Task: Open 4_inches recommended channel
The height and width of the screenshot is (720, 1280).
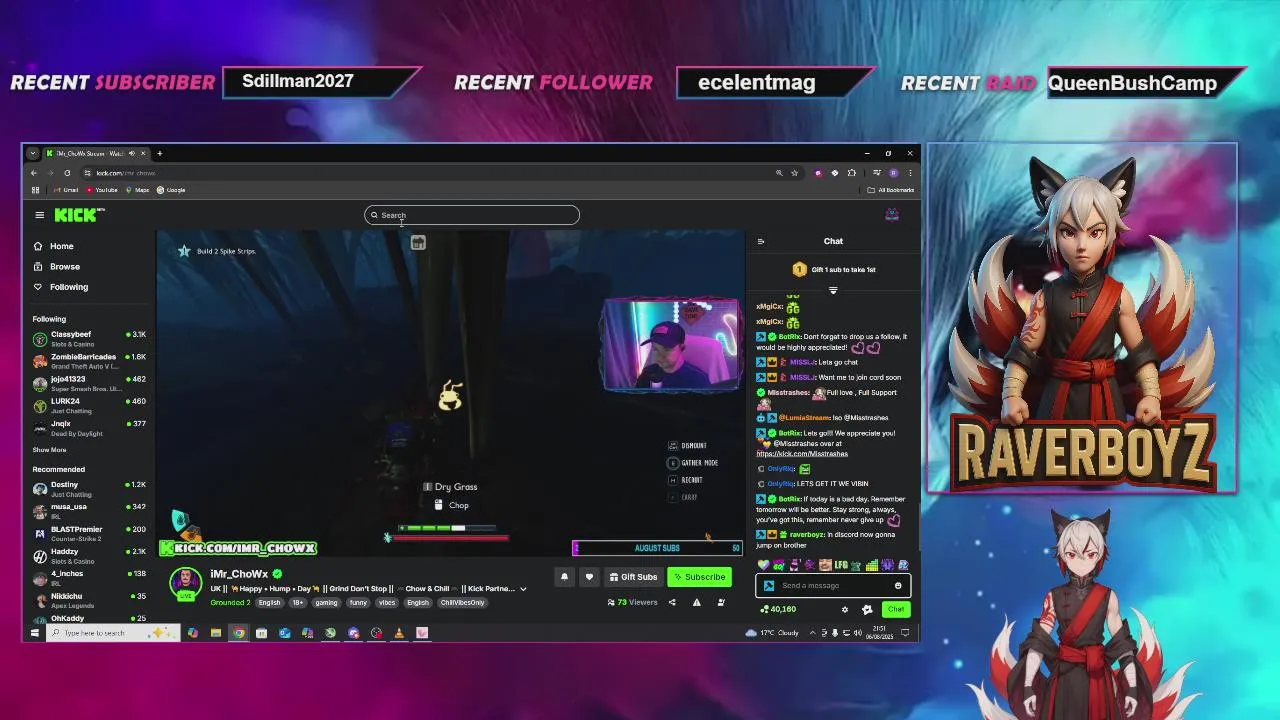Action: (89, 578)
